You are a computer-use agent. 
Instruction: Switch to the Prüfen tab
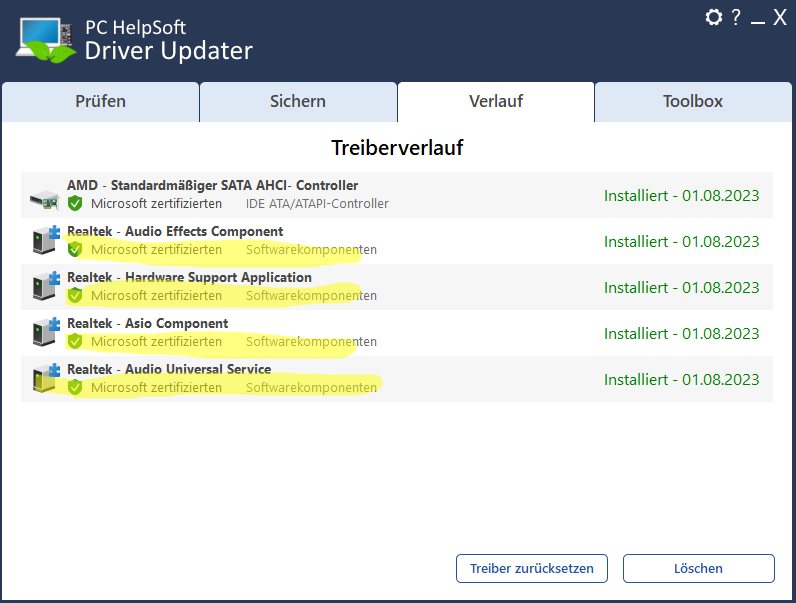pos(101,102)
